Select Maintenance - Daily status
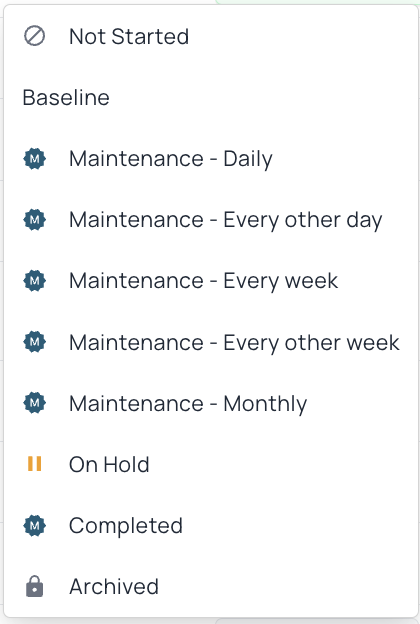The height and width of the screenshot is (624, 420). 211,159
